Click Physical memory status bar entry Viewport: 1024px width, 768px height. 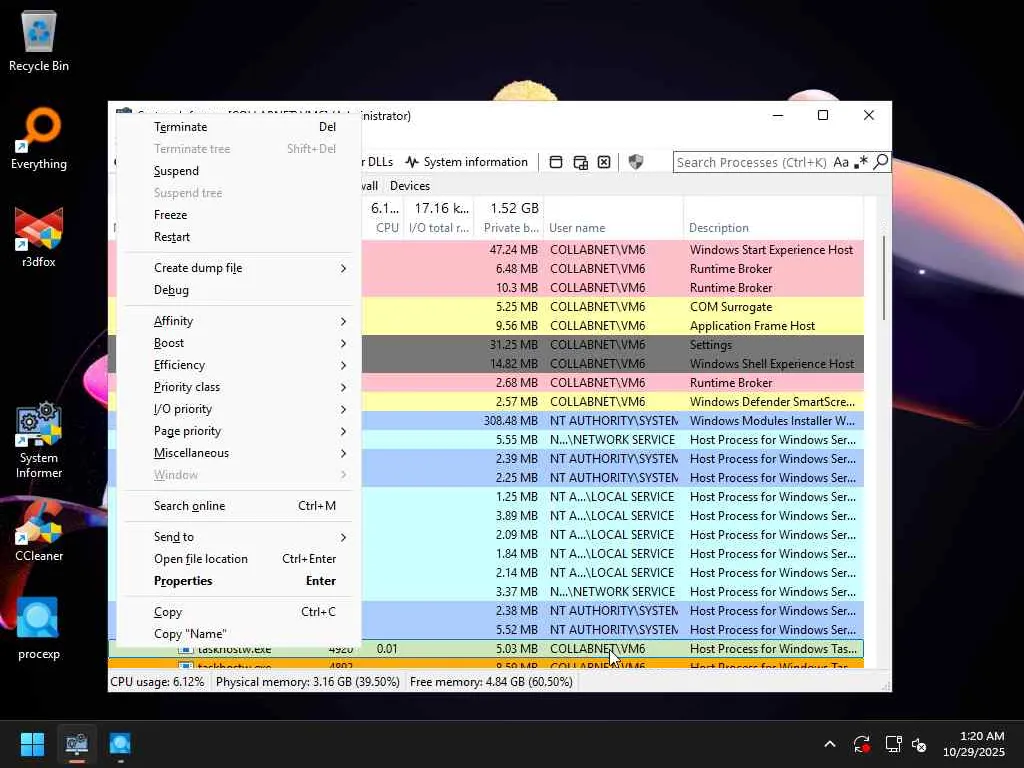pos(308,682)
